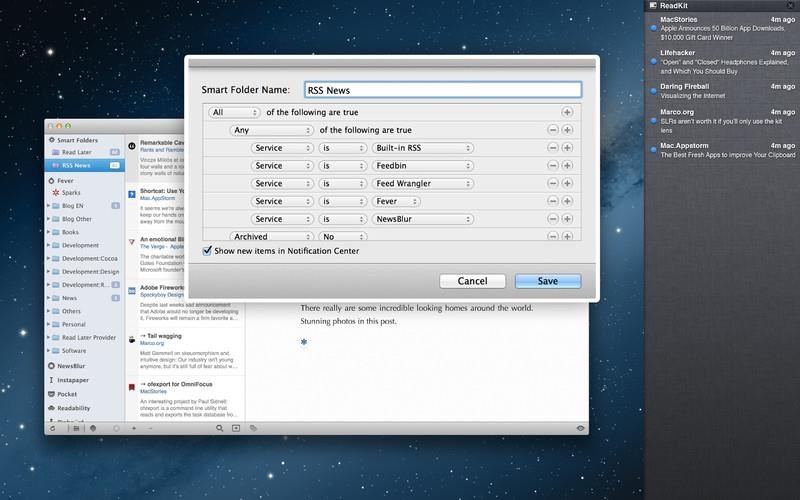Open the No value dropdown for Archived
The height and width of the screenshot is (500, 800).
(x=342, y=236)
